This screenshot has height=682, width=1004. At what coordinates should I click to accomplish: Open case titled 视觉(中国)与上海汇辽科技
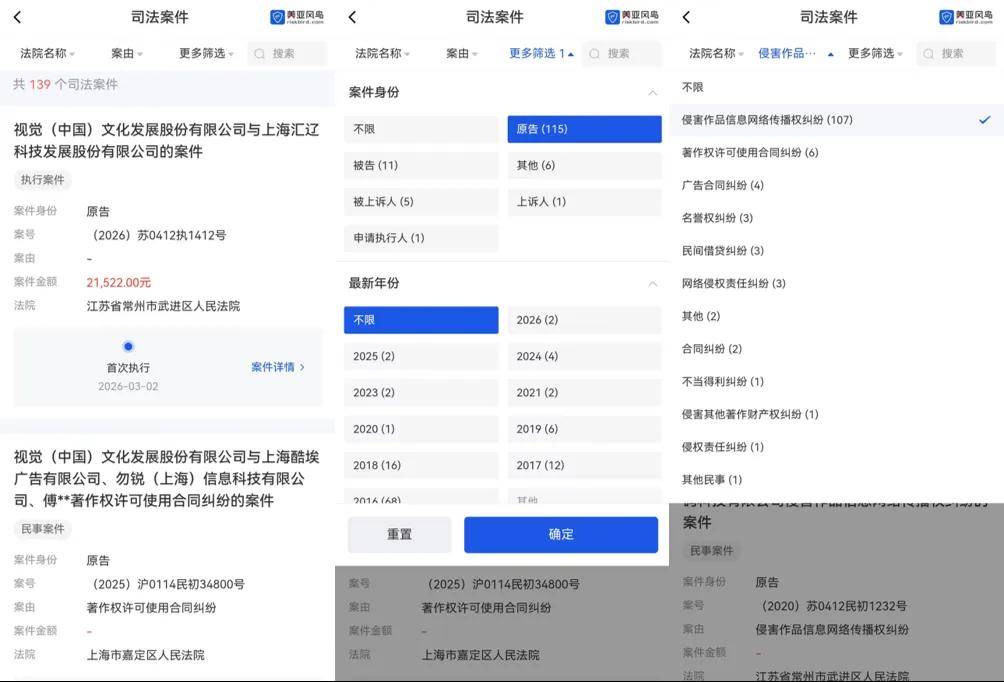click(166, 140)
